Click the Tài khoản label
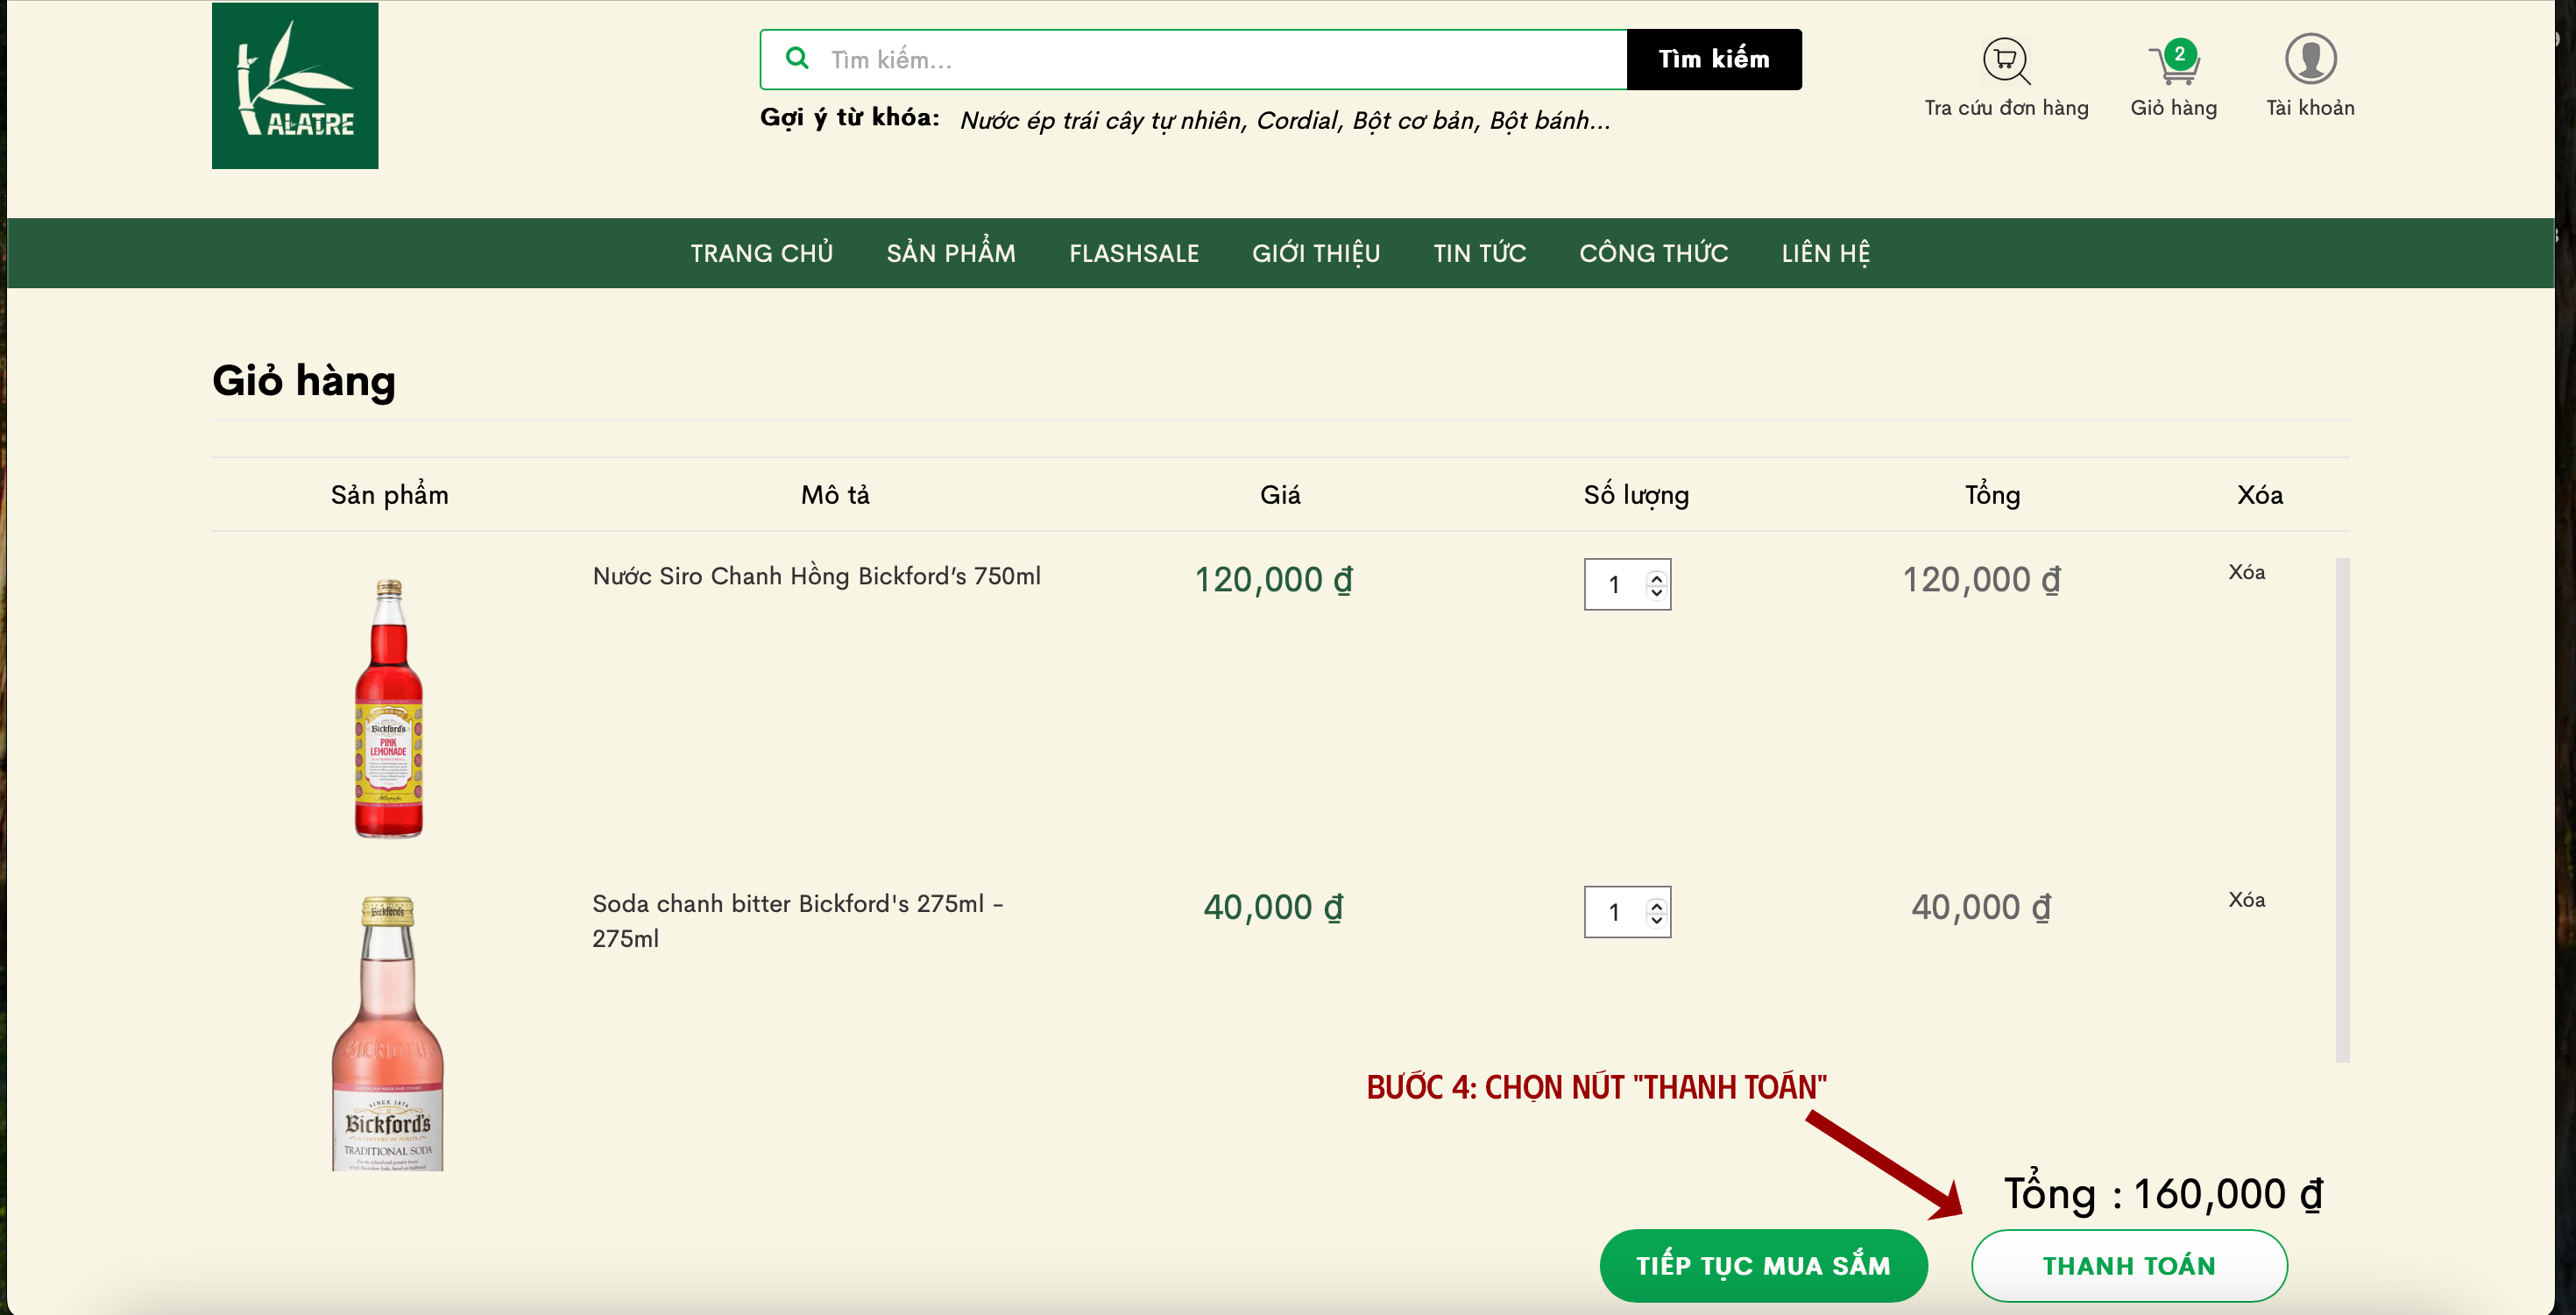Image resolution: width=2576 pixels, height=1315 pixels. [x=2310, y=108]
